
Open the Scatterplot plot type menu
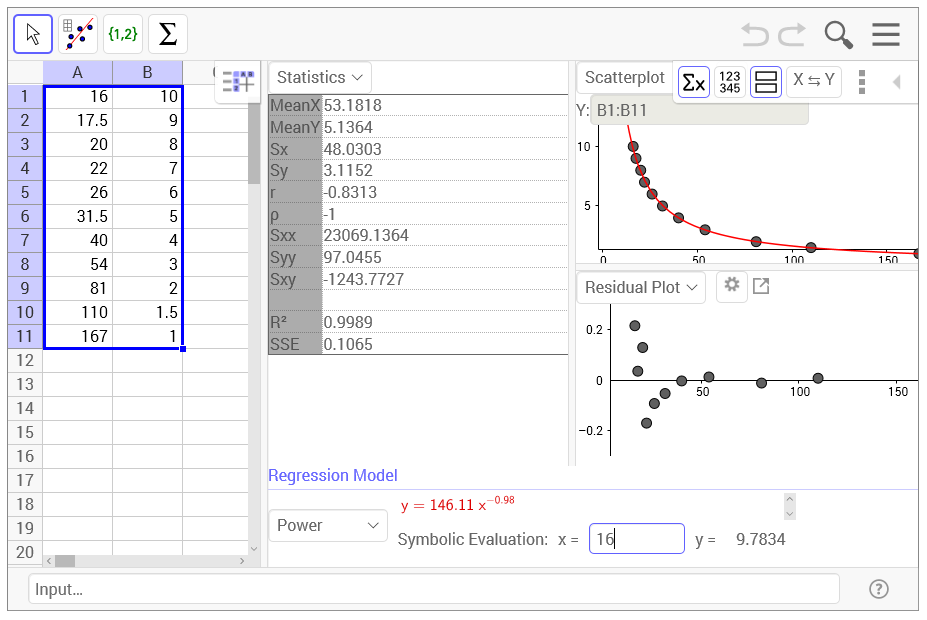point(624,77)
